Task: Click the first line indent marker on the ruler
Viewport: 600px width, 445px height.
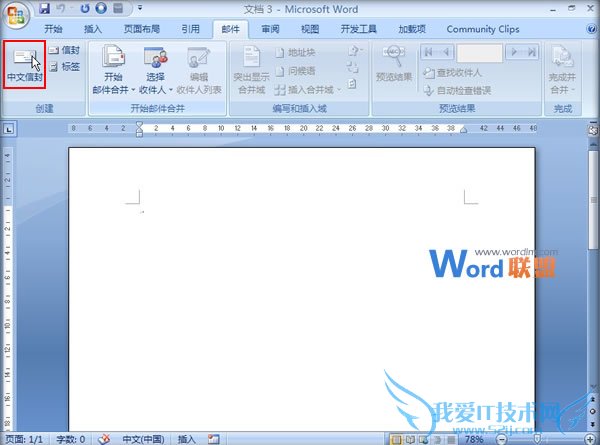Action: 139,125
